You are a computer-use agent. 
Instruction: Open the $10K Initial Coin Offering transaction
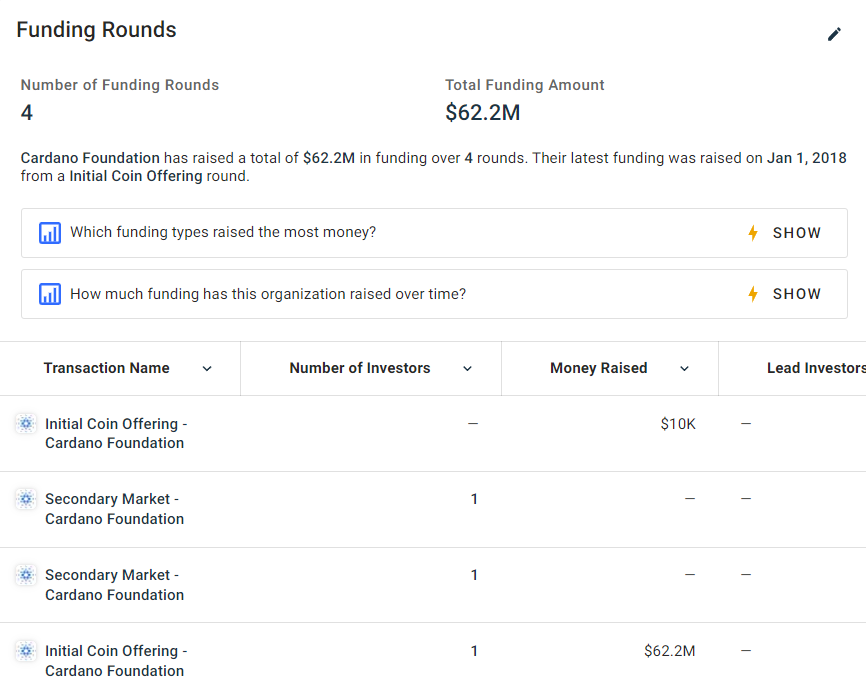click(x=116, y=433)
